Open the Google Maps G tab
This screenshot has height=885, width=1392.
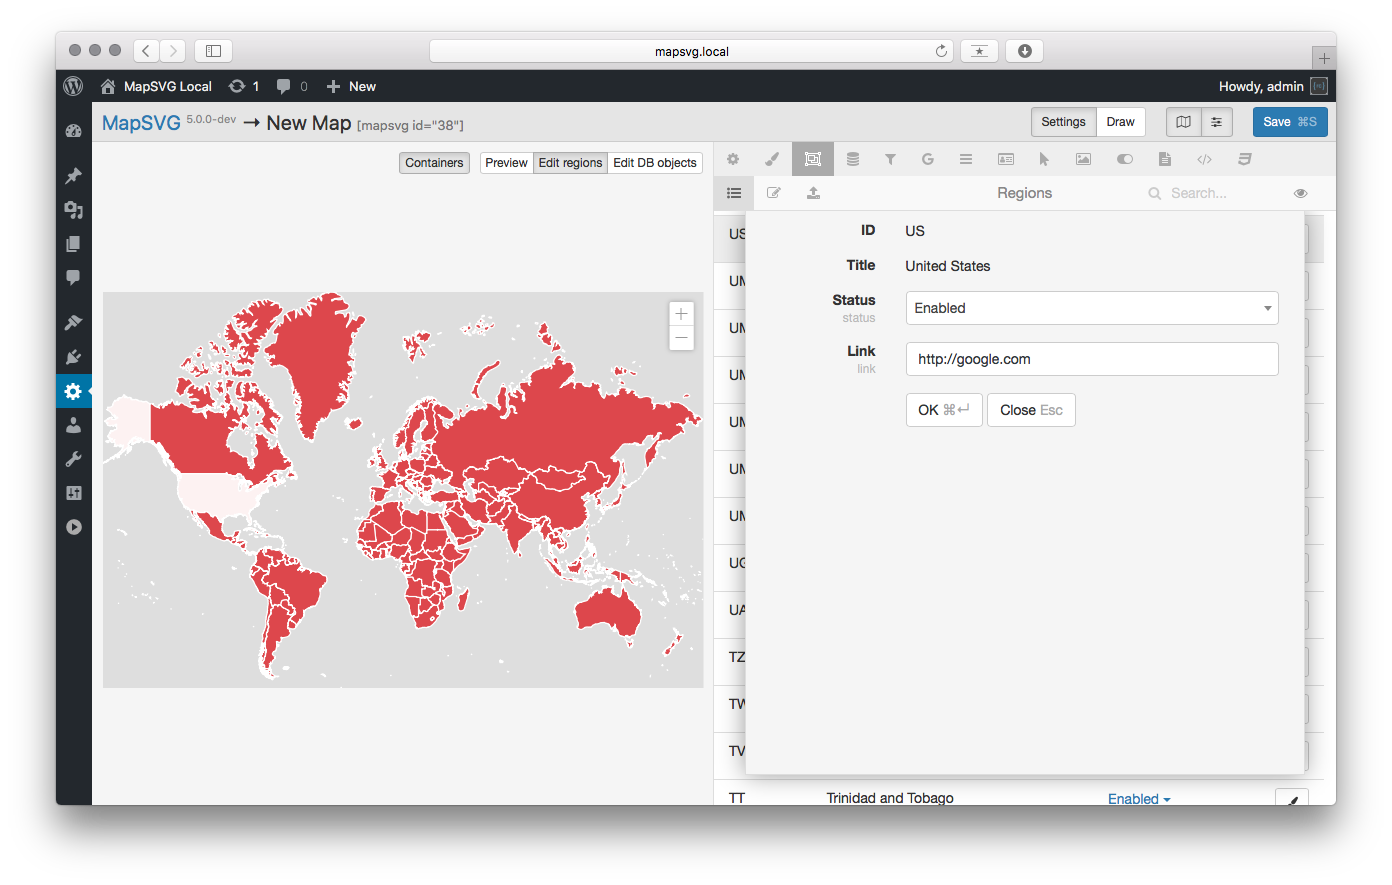[928, 159]
